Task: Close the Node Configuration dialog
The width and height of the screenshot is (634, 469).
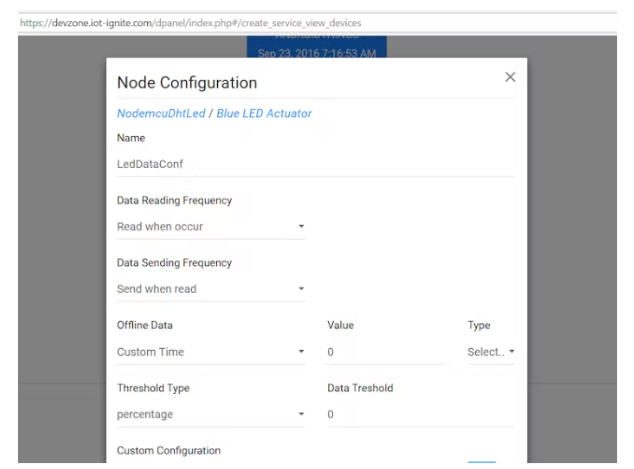Action: [x=510, y=78]
